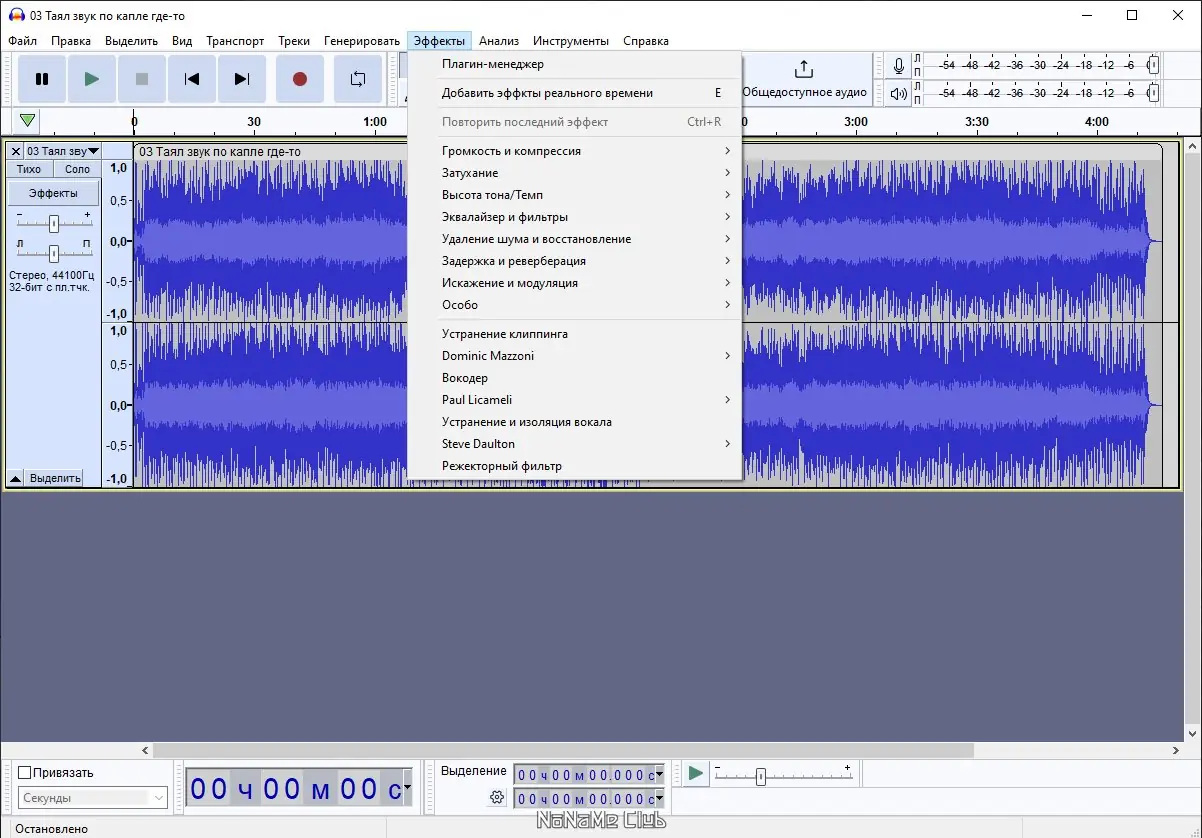Viewport: 1202px width, 838px height.
Task: Expand the Затухание submenu
Action: [x=575, y=173]
